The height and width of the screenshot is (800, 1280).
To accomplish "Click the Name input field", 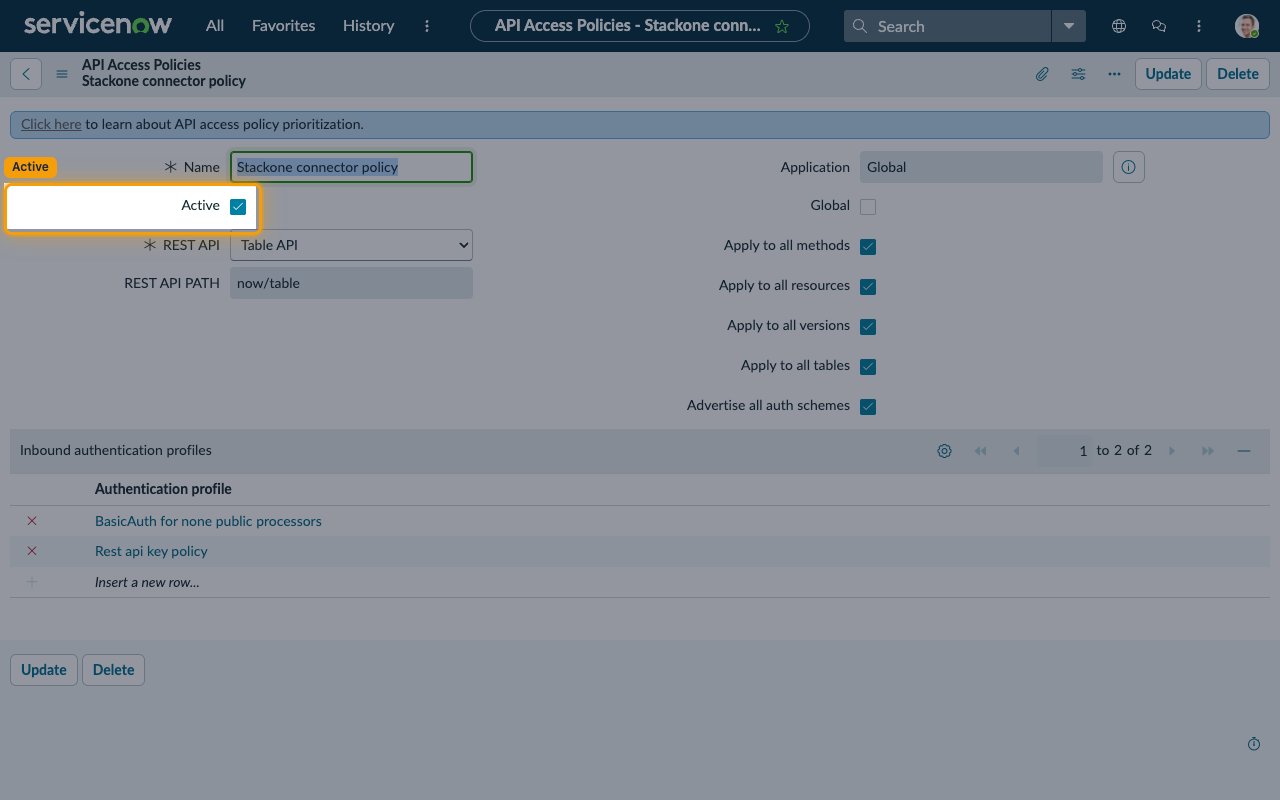I will [x=351, y=167].
